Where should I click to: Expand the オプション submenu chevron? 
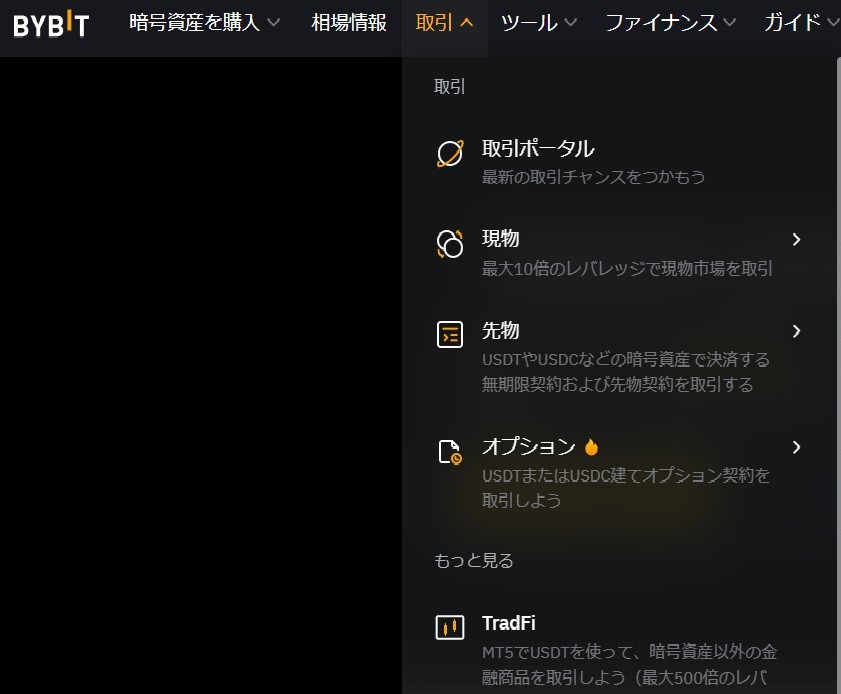click(796, 447)
